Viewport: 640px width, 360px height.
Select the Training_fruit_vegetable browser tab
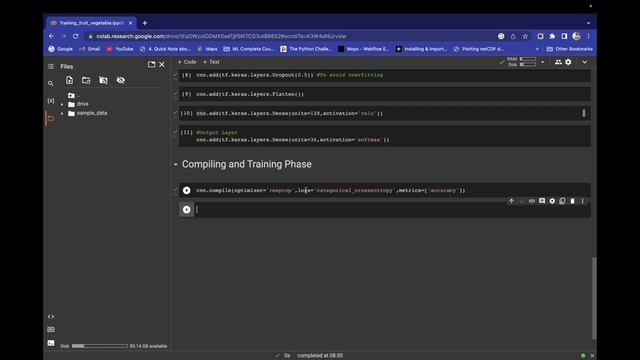(91, 23)
